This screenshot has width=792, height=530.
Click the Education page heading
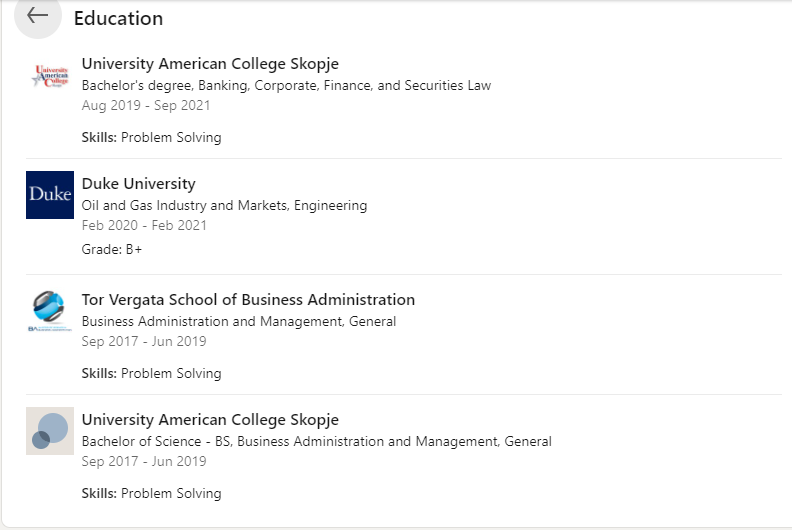click(x=118, y=18)
